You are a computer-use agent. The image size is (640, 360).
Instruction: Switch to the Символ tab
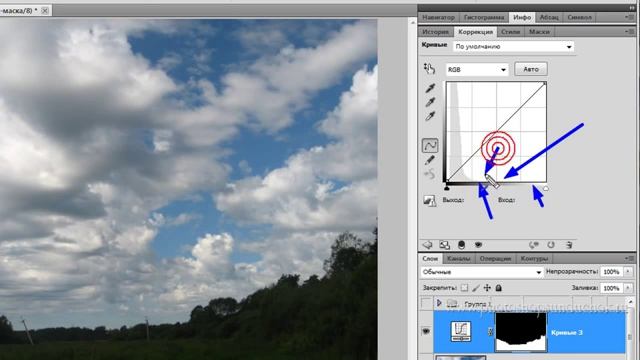pyautogui.click(x=579, y=17)
